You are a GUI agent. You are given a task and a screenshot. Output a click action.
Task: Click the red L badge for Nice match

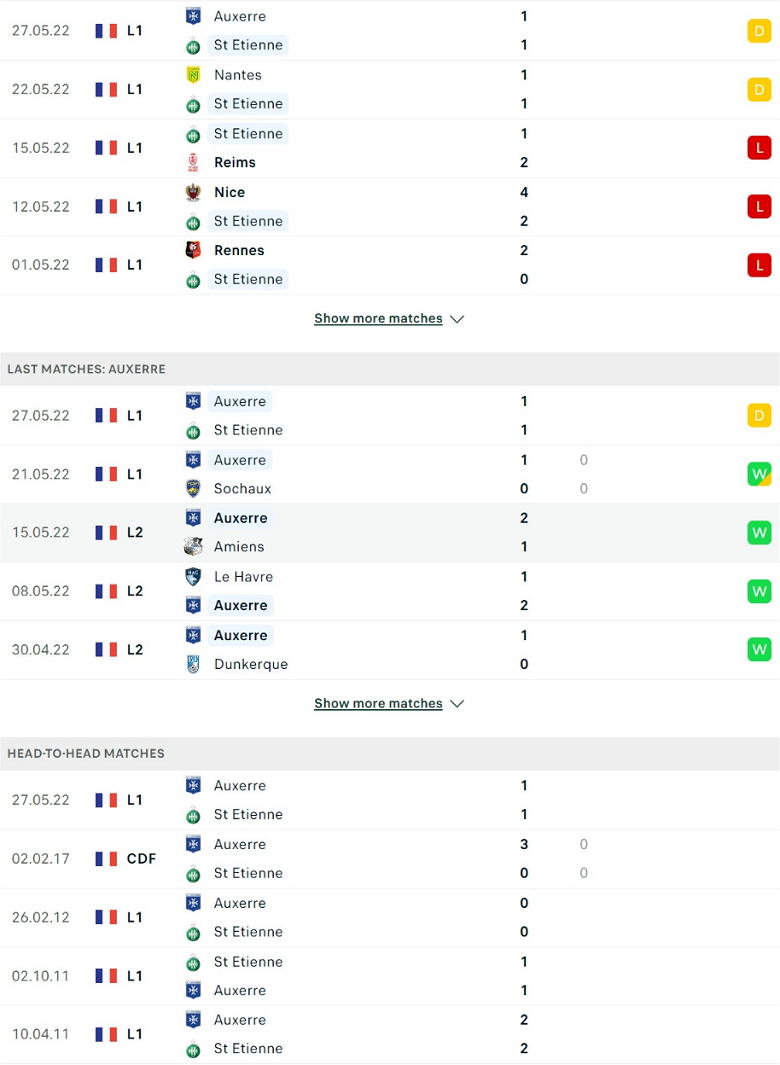pyautogui.click(x=759, y=206)
